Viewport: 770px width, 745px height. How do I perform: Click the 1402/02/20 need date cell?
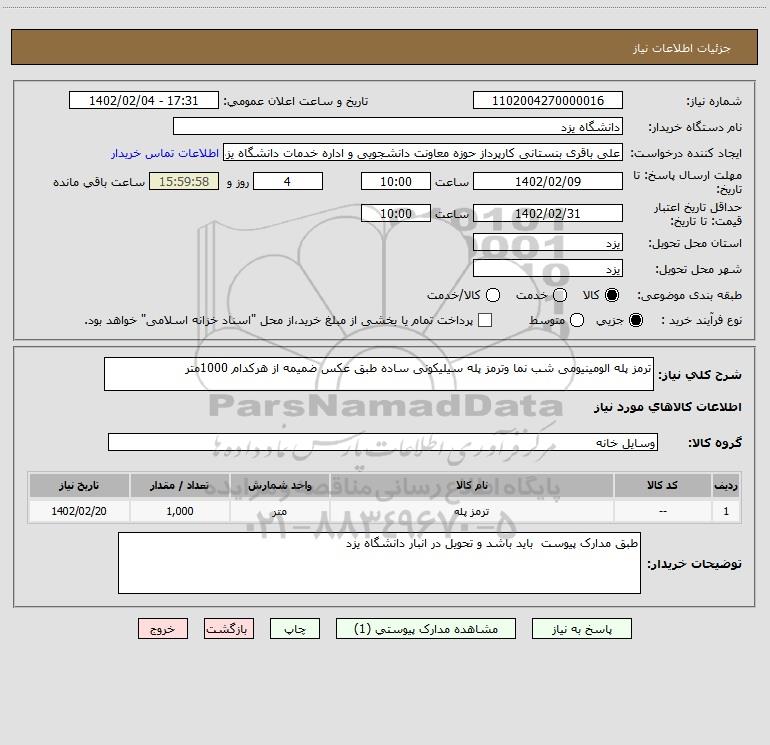[x=79, y=511]
